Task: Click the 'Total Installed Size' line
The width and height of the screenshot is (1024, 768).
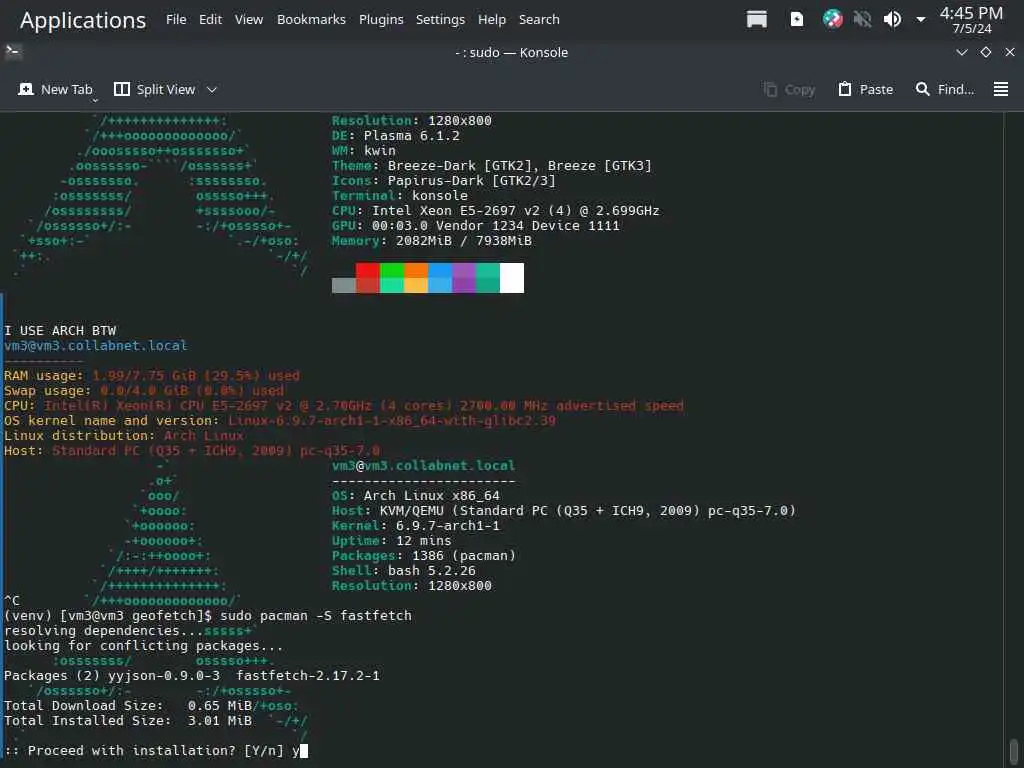Action: 128,721
